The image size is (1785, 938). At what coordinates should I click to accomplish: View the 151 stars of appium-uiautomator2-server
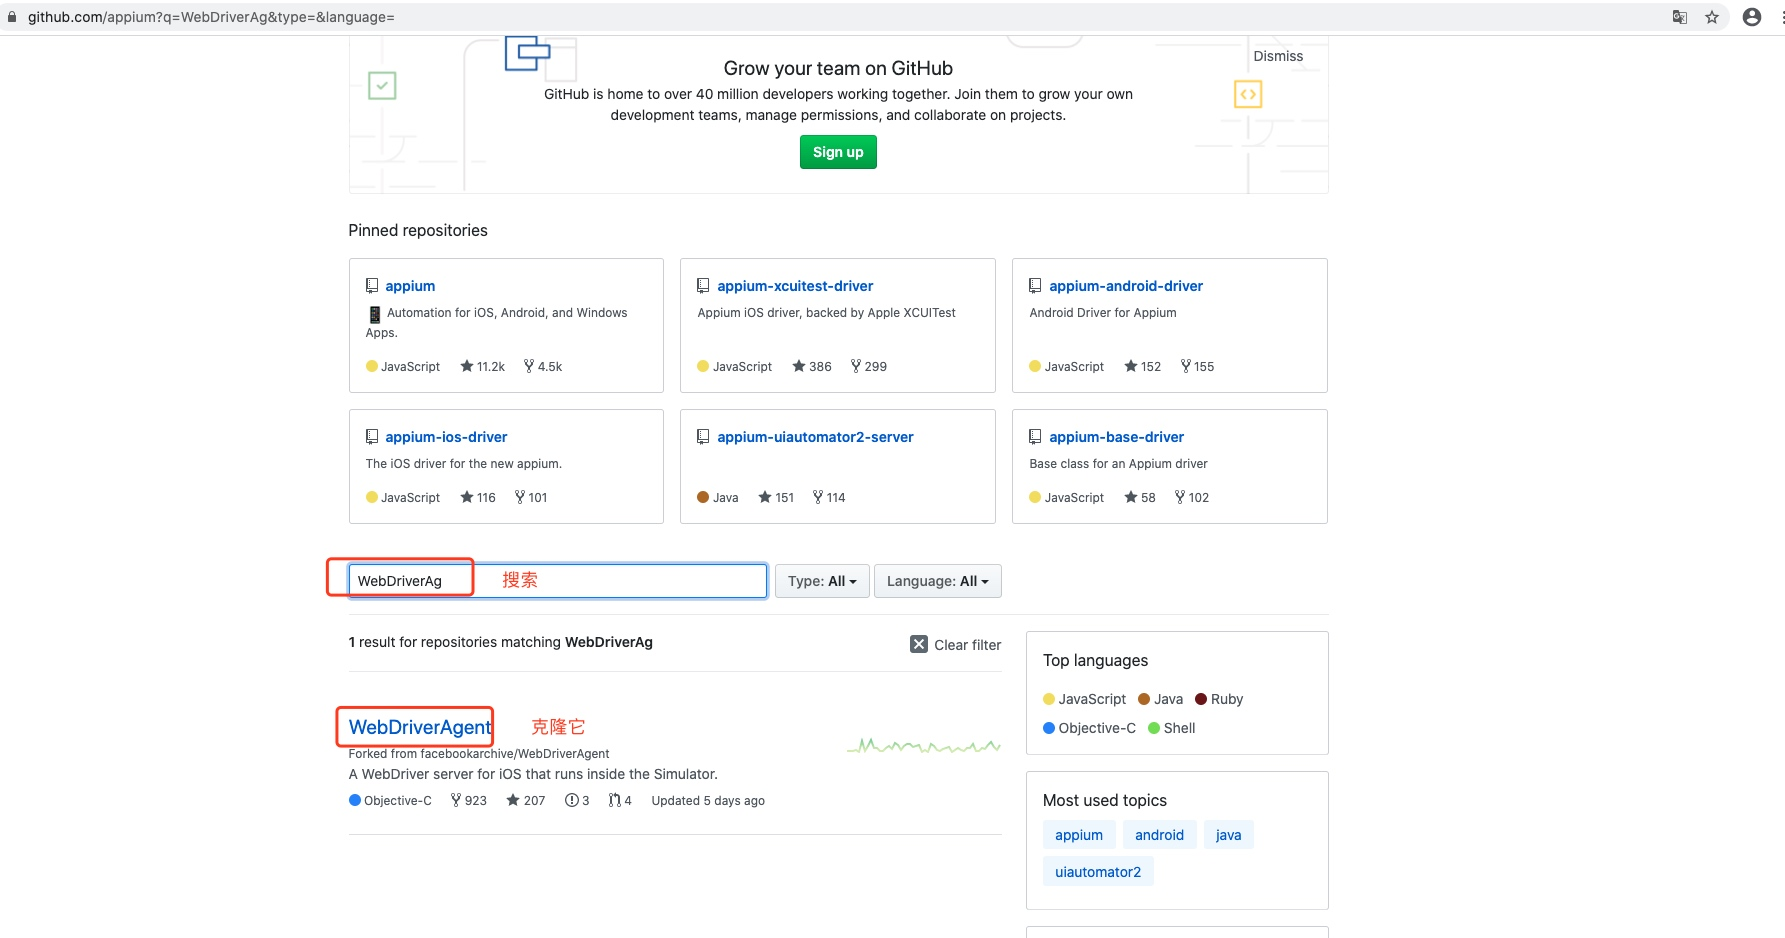point(776,498)
